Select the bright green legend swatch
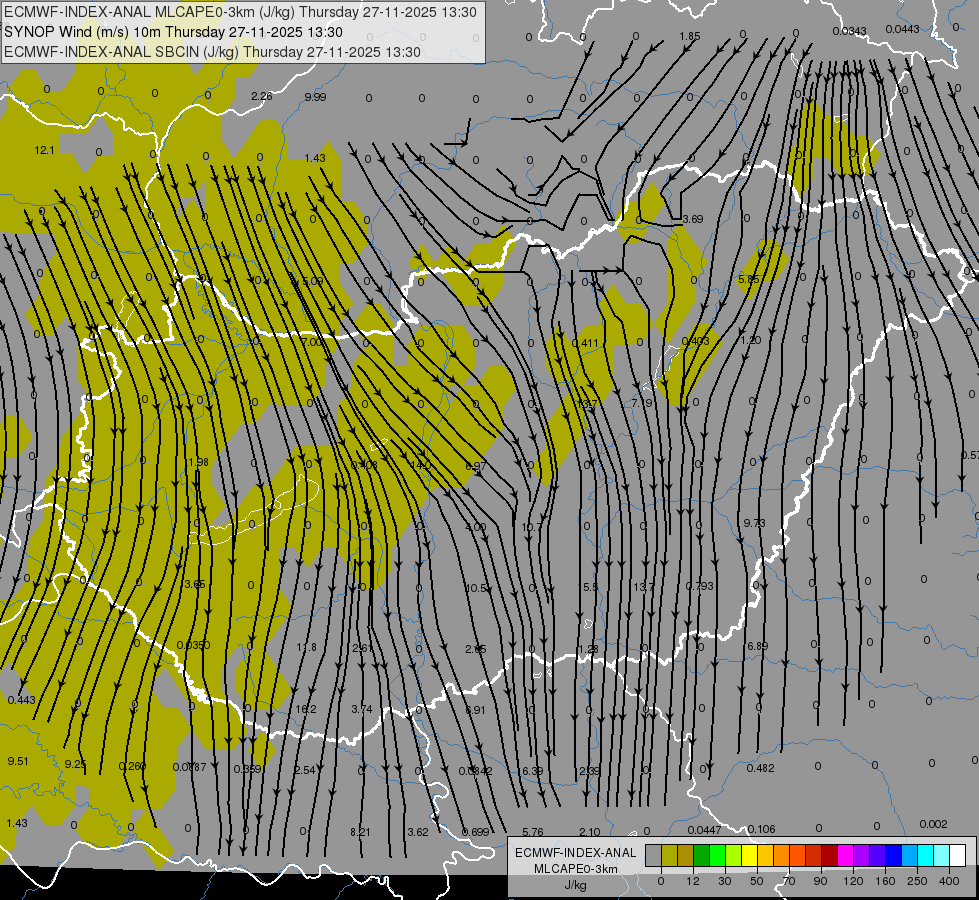 click(x=717, y=855)
